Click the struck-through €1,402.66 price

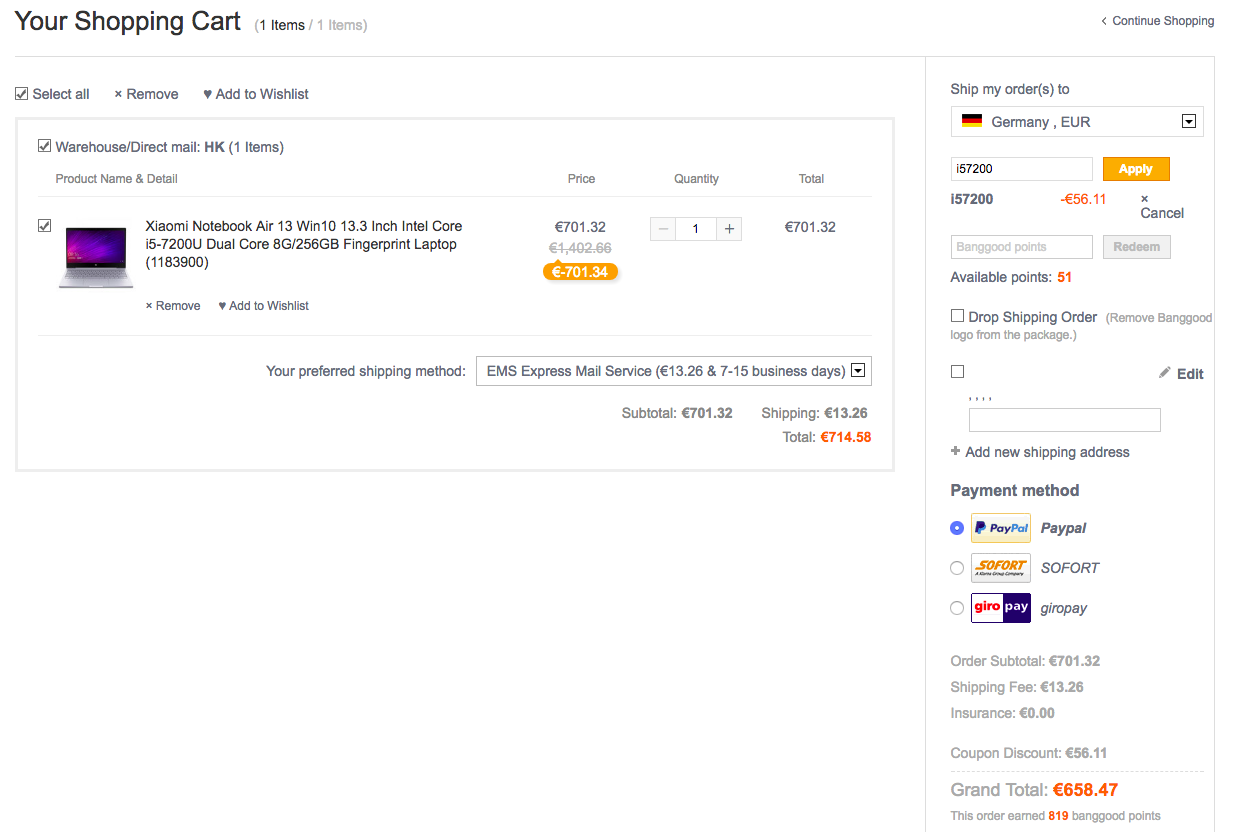coord(581,248)
